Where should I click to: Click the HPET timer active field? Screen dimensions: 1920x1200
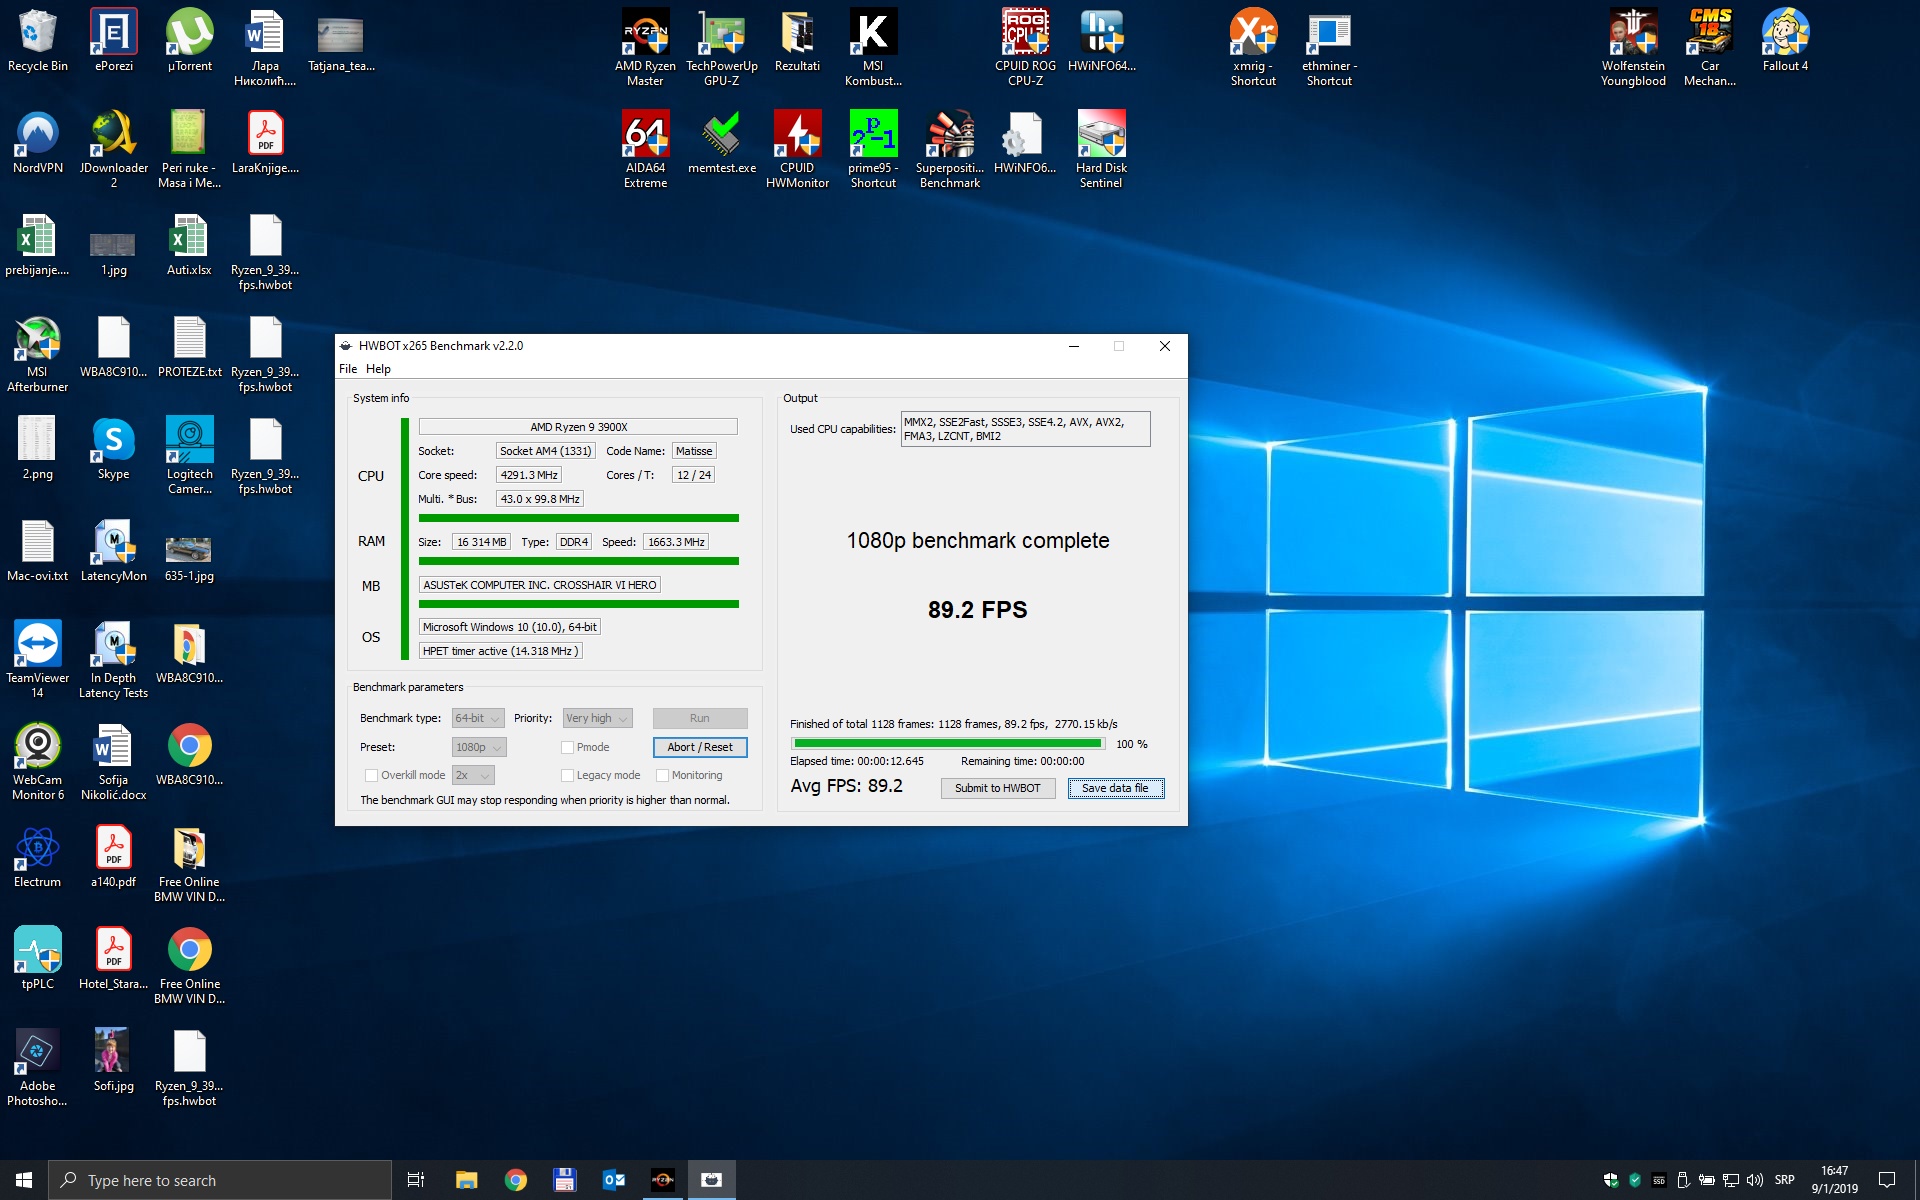point(500,651)
